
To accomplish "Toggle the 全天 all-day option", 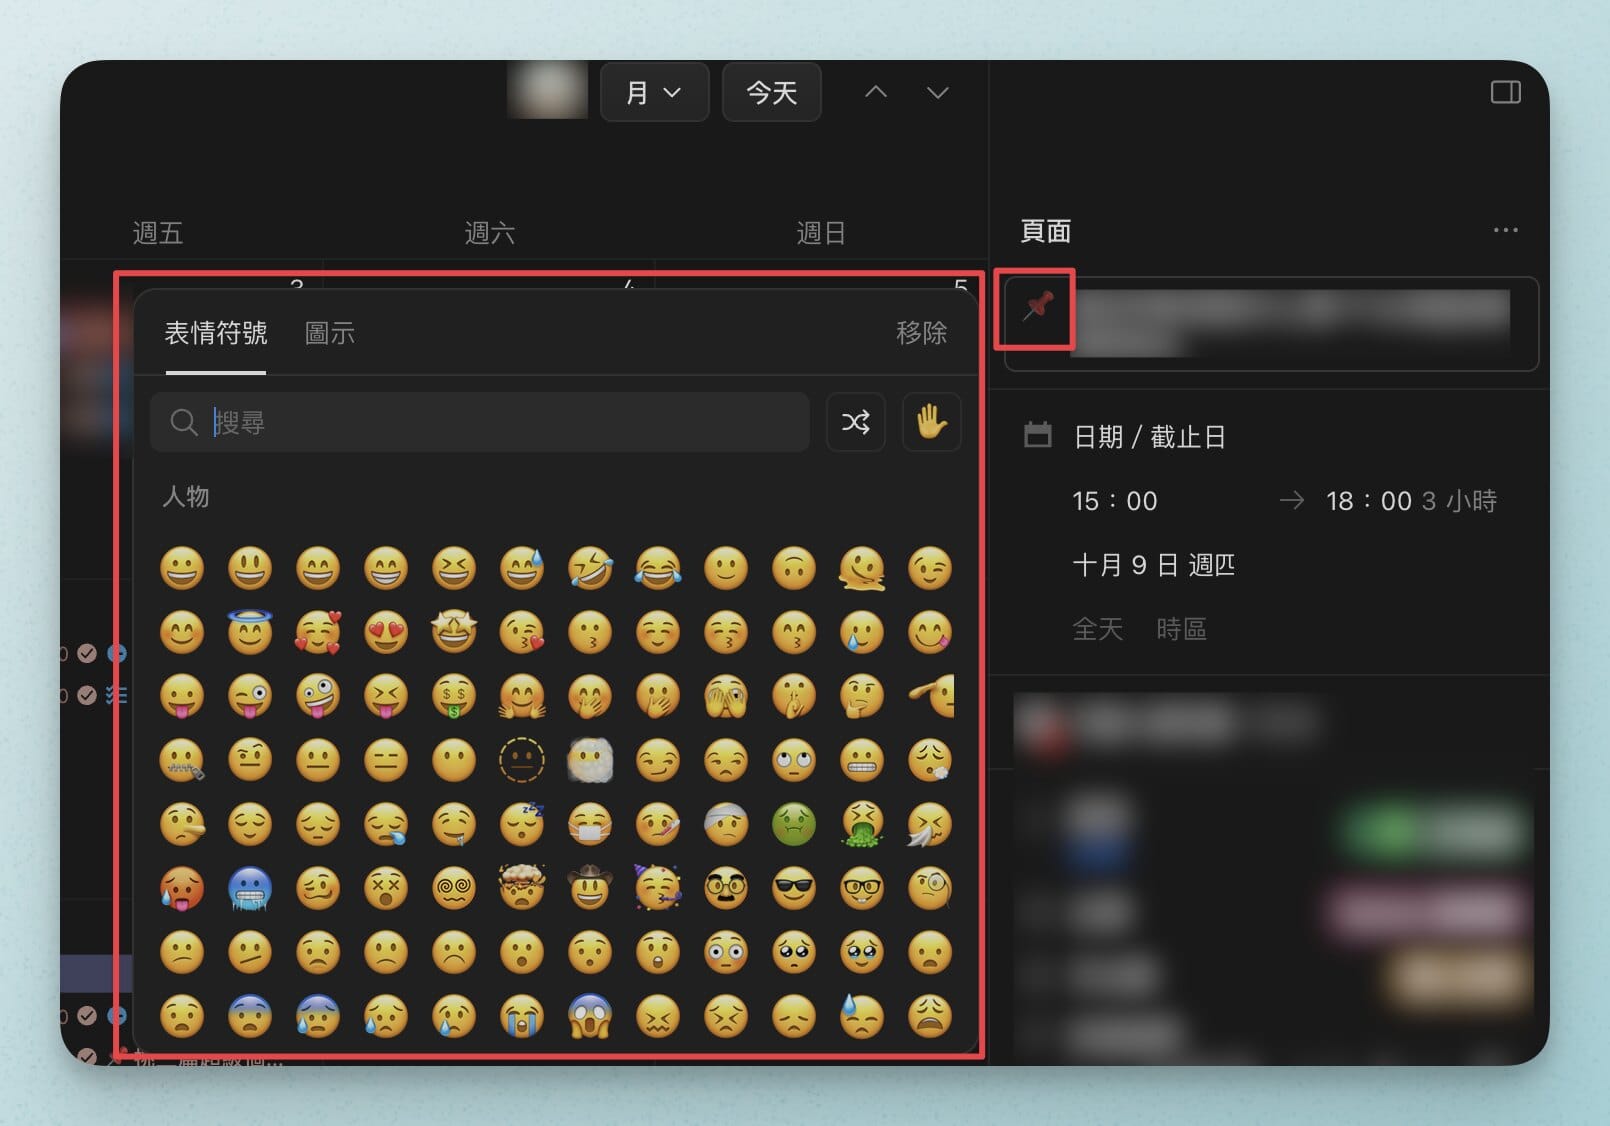I will pos(1097,629).
